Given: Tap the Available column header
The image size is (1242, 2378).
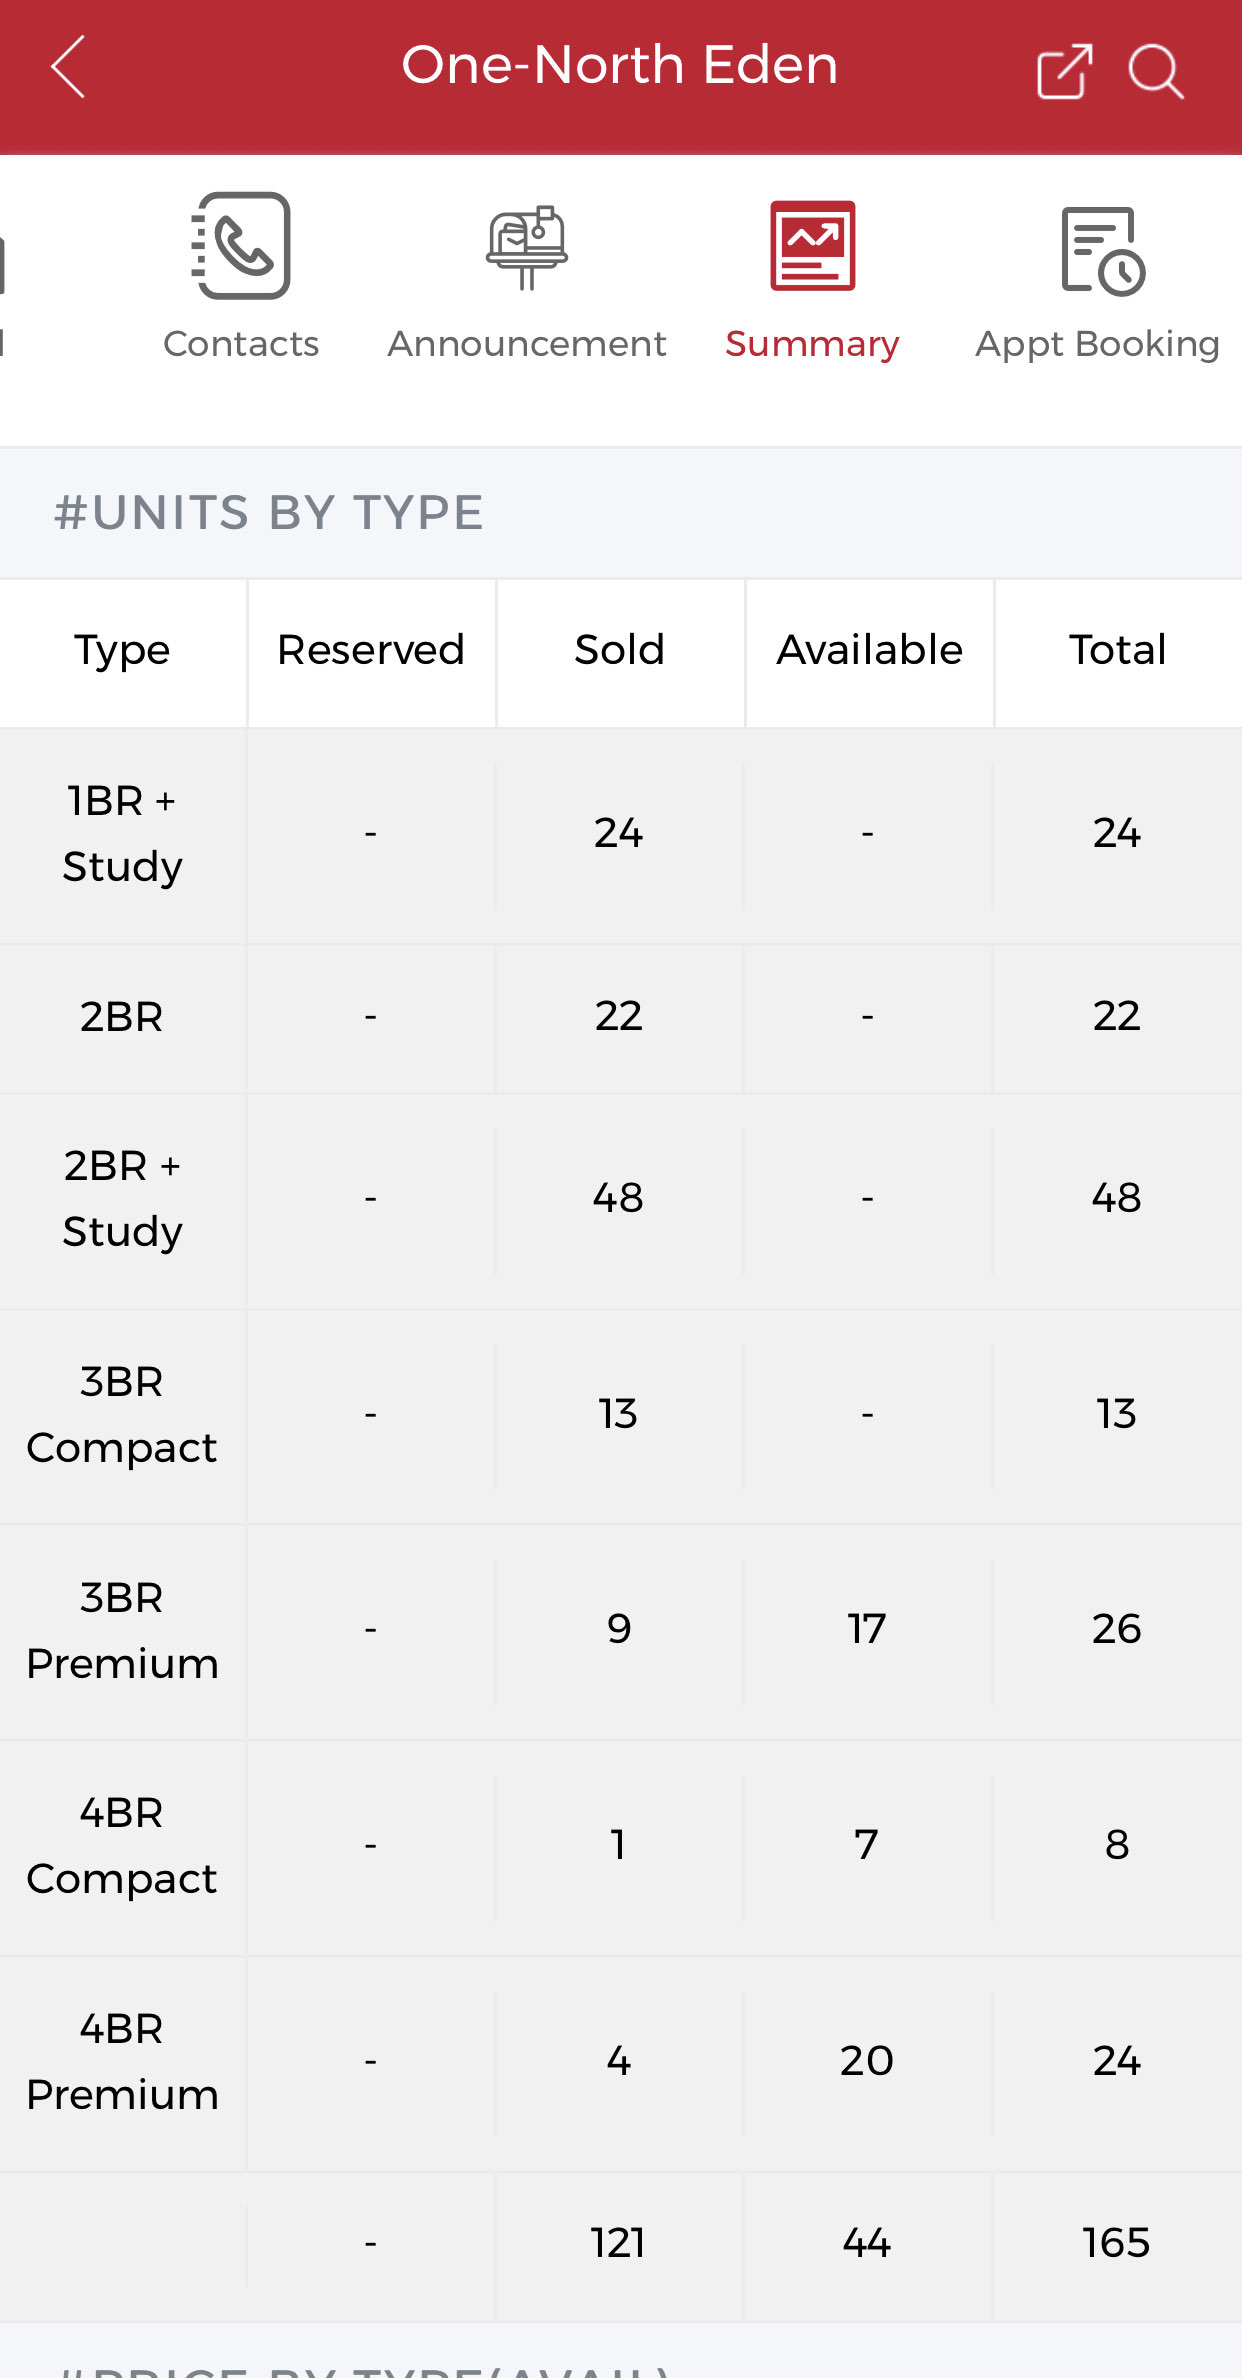Looking at the screenshot, I should point(869,650).
